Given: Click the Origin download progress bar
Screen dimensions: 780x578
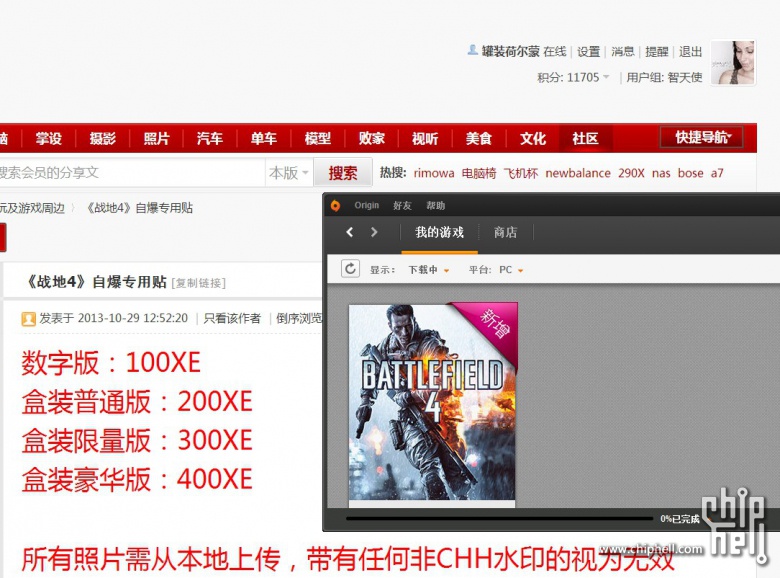Looking at the screenshot, I should (x=498, y=519).
